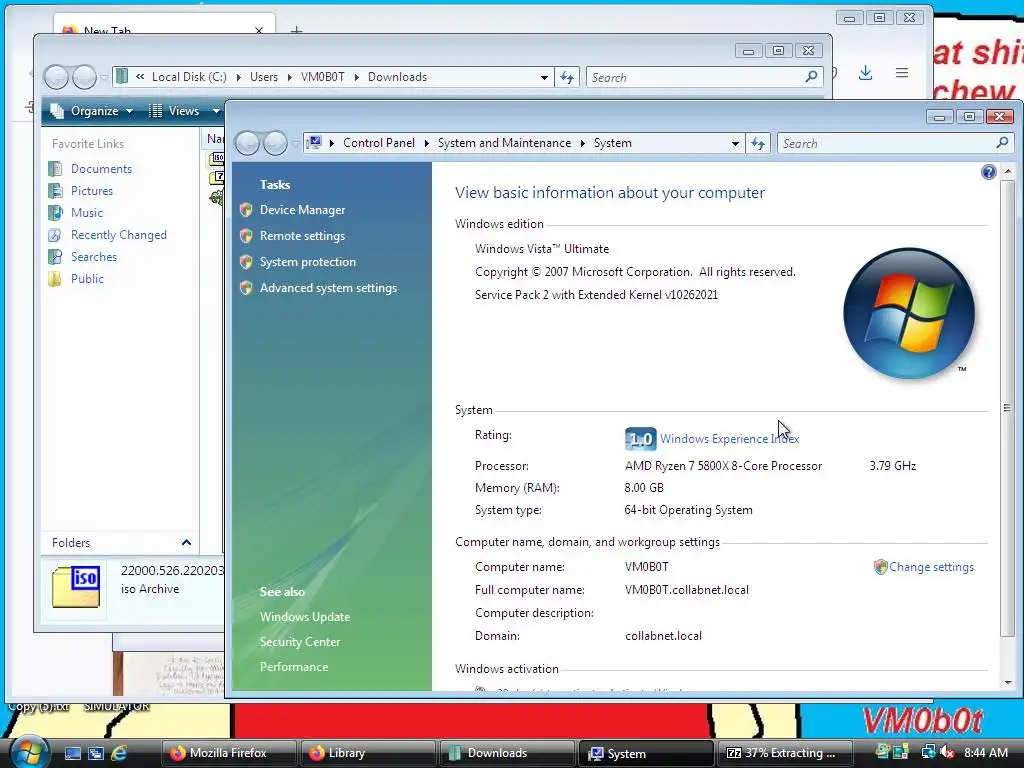Open System protection task

308,262
